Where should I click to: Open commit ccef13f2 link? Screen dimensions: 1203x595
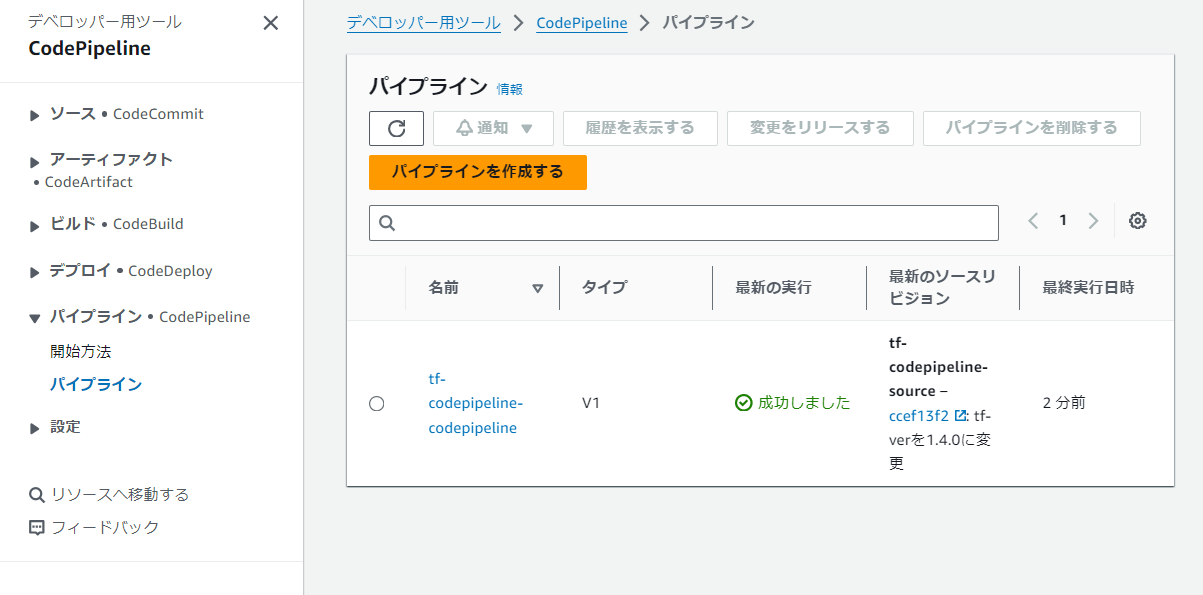pyautogui.click(x=919, y=416)
